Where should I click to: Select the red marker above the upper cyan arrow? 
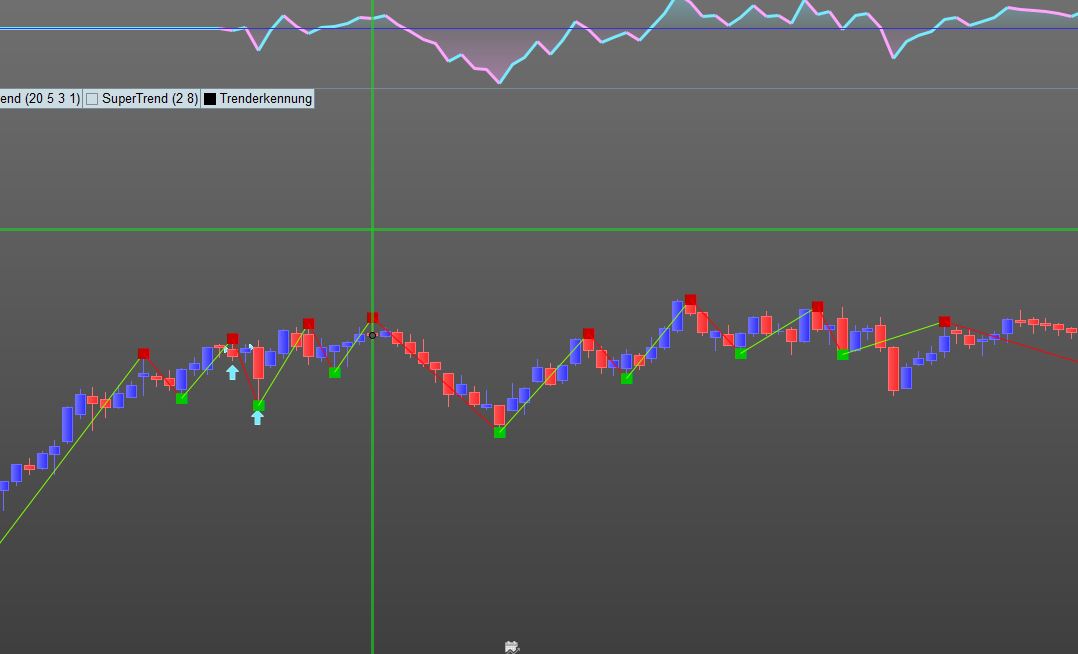pyautogui.click(x=232, y=339)
